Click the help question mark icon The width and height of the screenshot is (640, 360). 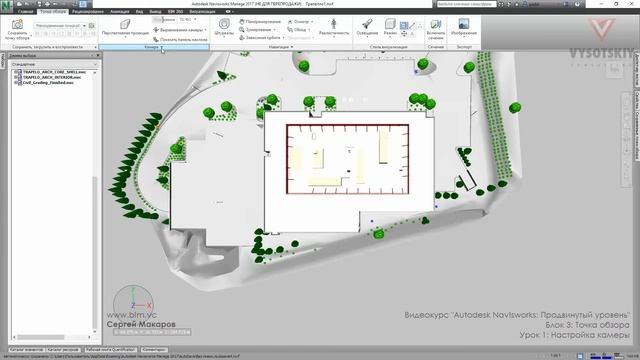pyautogui.click(x=577, y=4)
